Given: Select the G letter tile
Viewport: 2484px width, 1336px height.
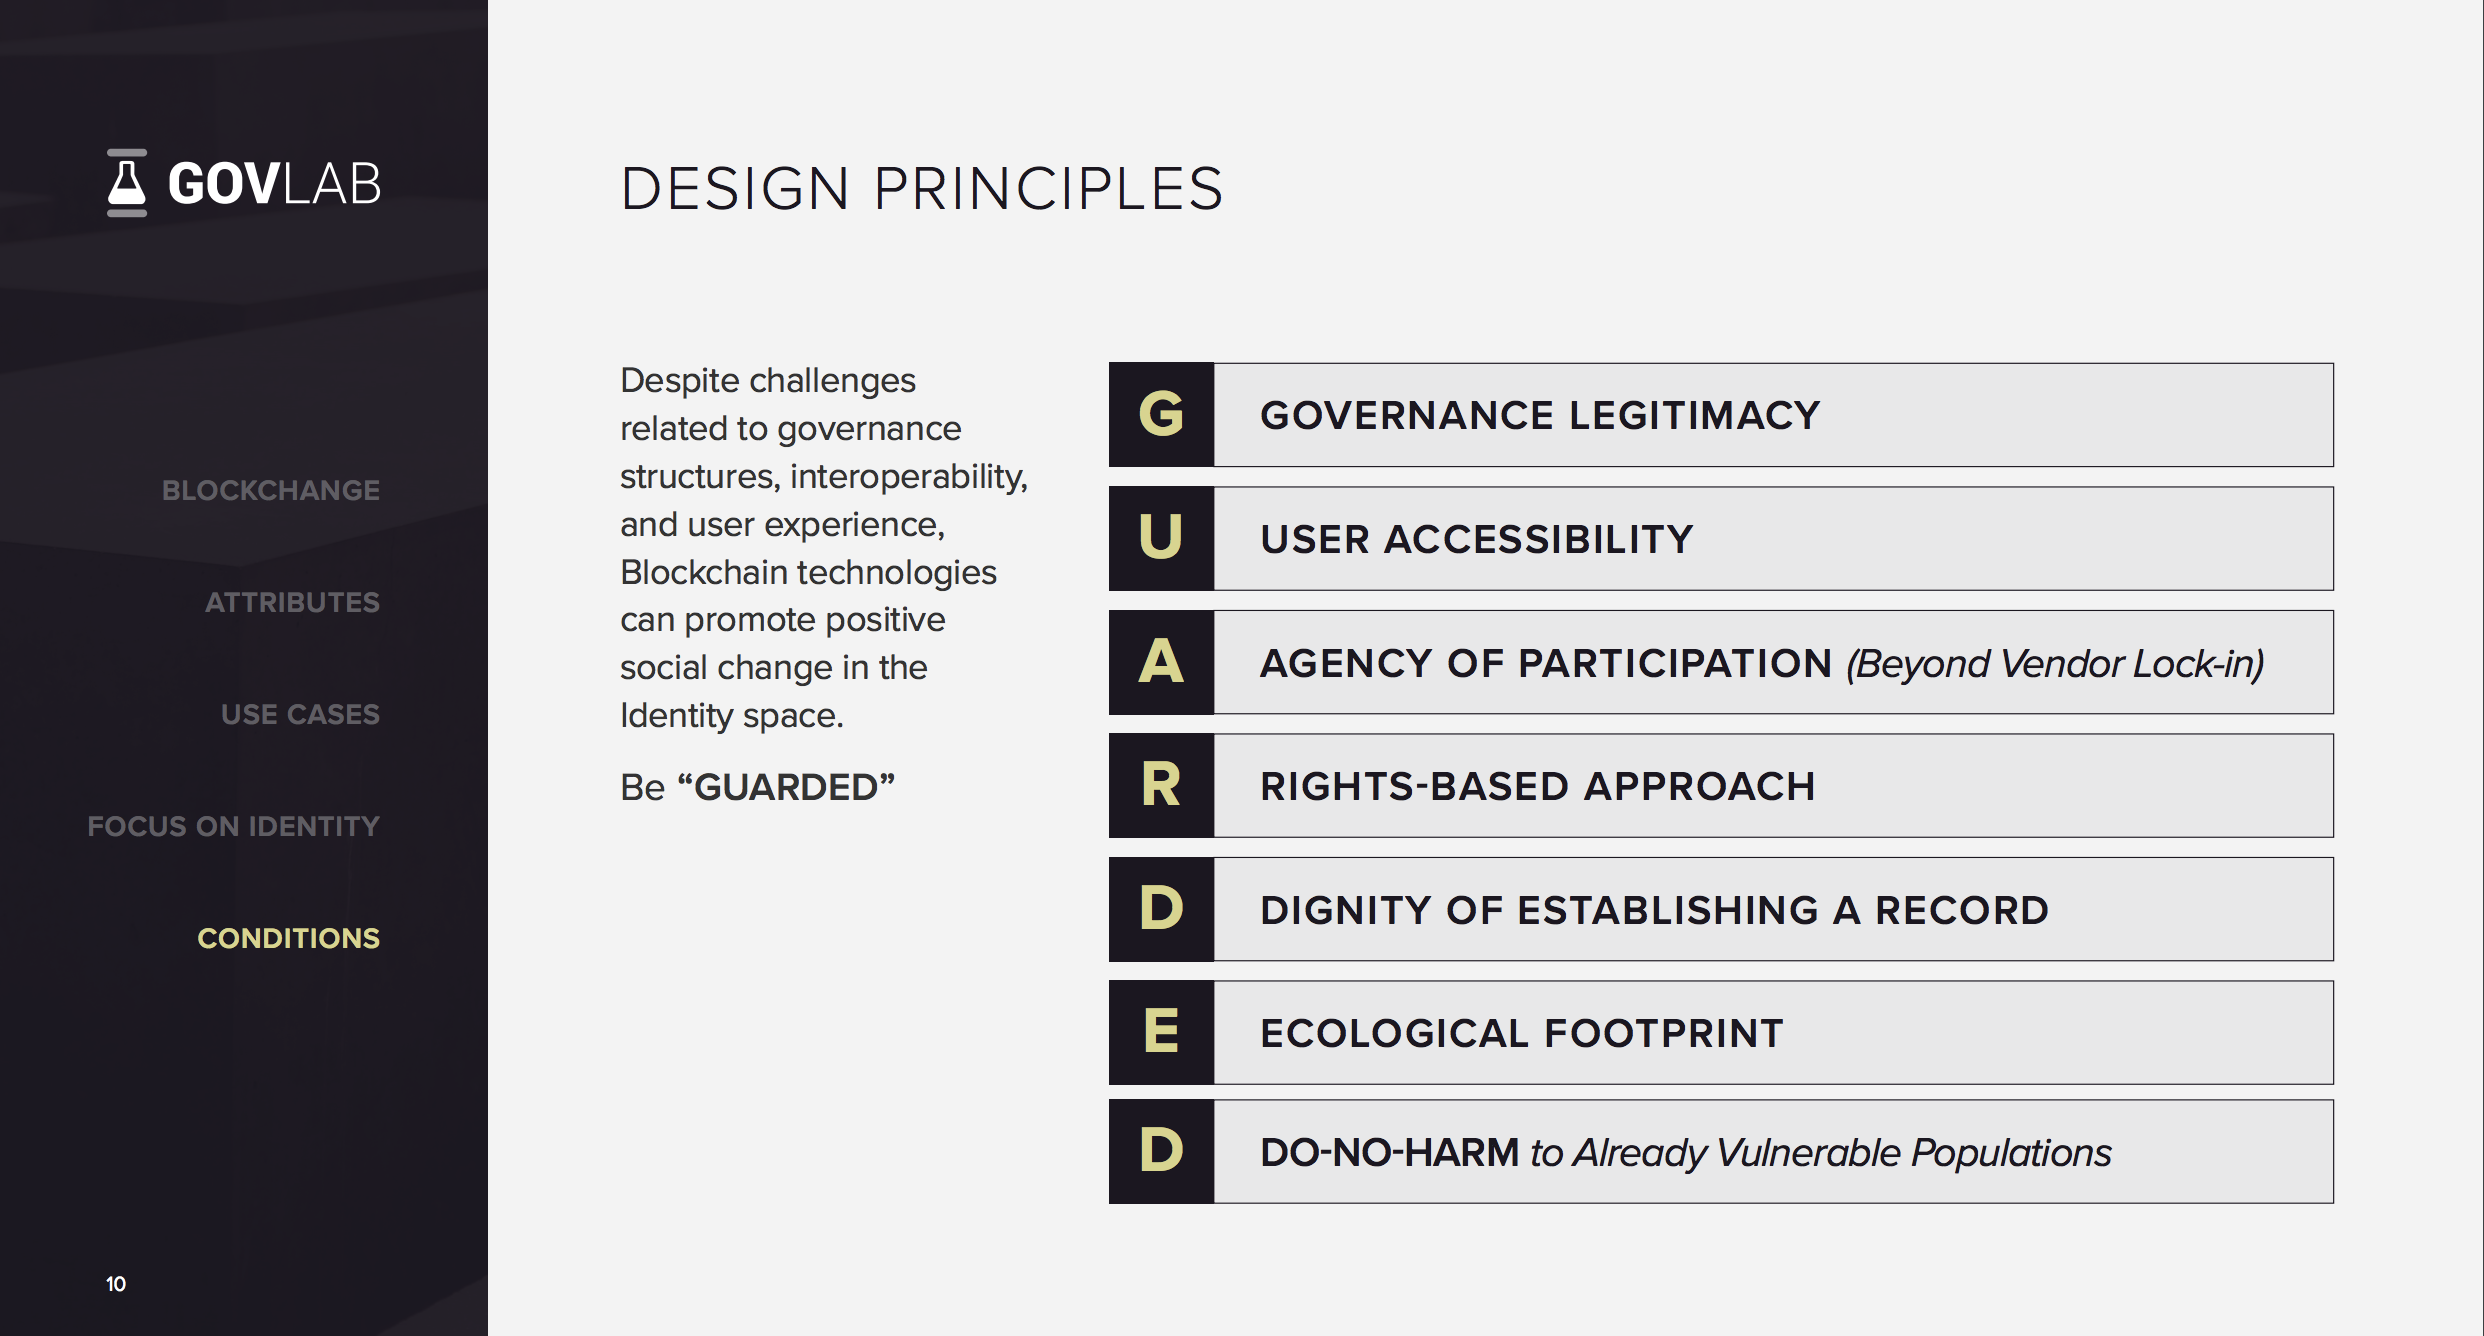Looking at the screenshot, I should tap(1161, 414).
